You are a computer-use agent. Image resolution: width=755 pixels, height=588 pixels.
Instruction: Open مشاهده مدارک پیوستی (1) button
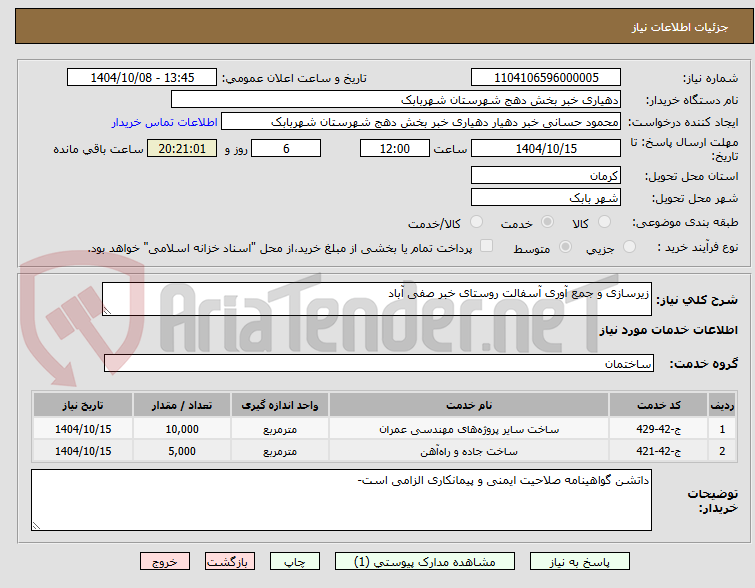[425, 562]
